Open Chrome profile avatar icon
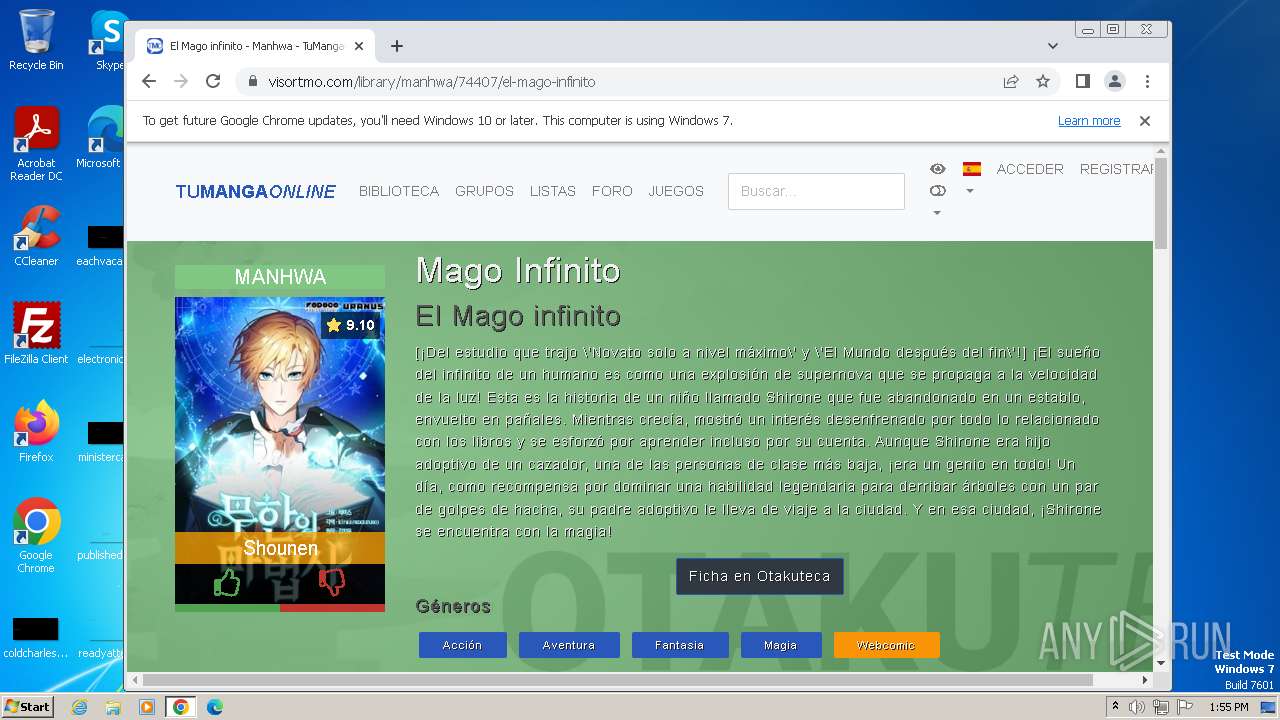1280x720 pixels. click(1115, 81)
